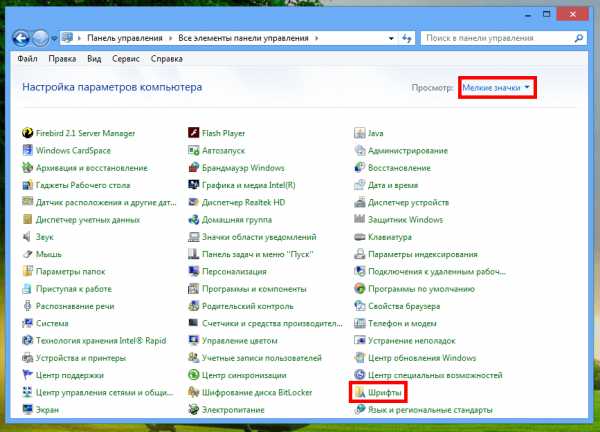Image resolution: width=600 pixels, height=432 pixels.
Task: Open the Мышь icon
Action: tap(28, 254)
